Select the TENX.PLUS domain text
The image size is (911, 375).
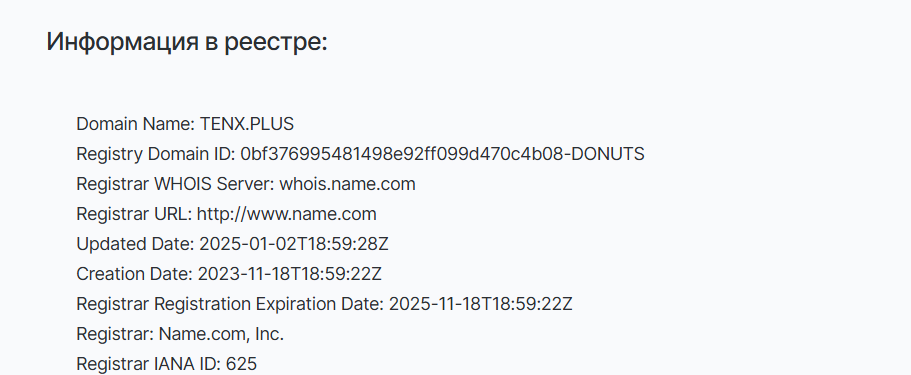point(247,124)
